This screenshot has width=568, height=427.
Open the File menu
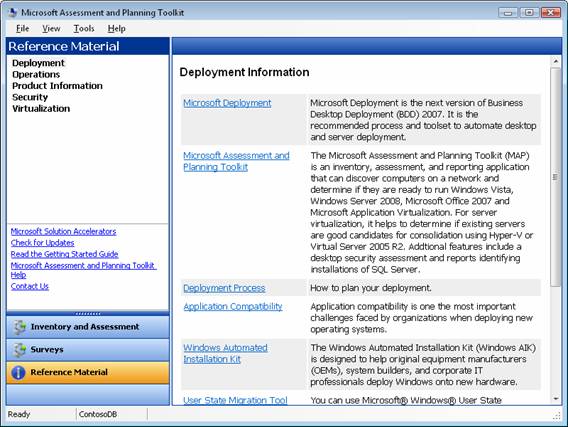(x=22, y=29)
